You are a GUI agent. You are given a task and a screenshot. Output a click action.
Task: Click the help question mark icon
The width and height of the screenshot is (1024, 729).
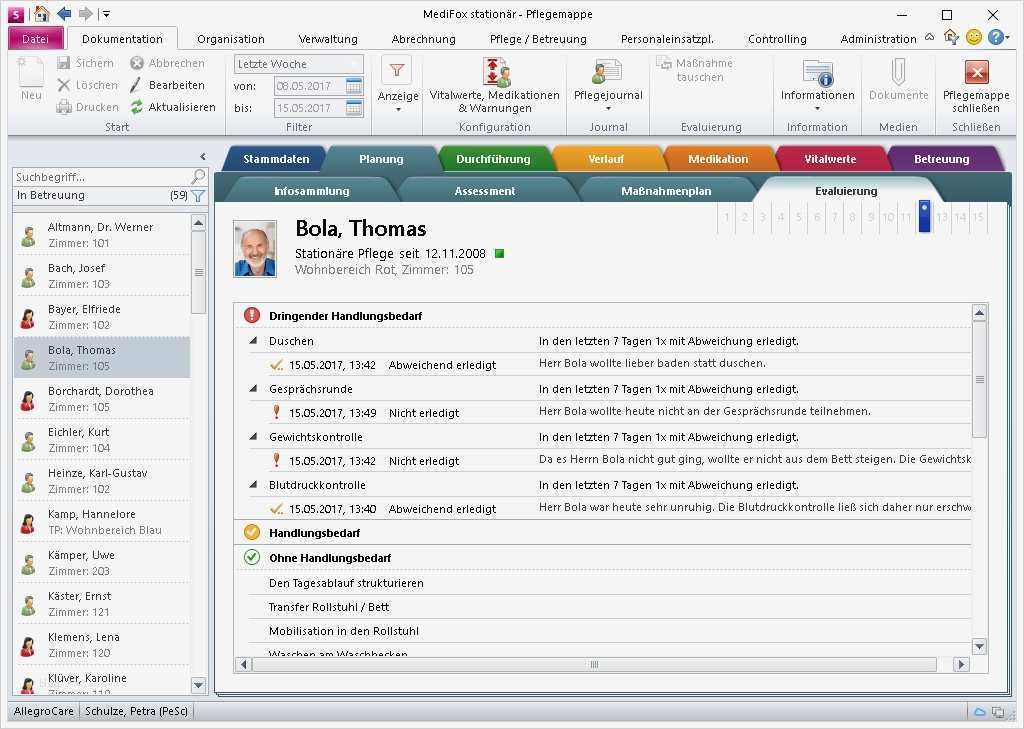995,37
